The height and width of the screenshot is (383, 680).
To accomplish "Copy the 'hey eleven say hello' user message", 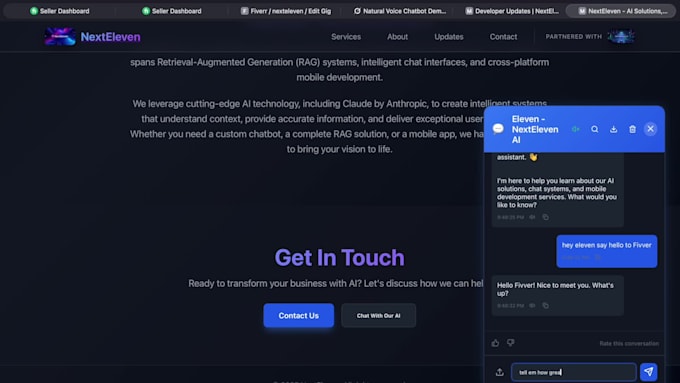I will click(598, 257).
